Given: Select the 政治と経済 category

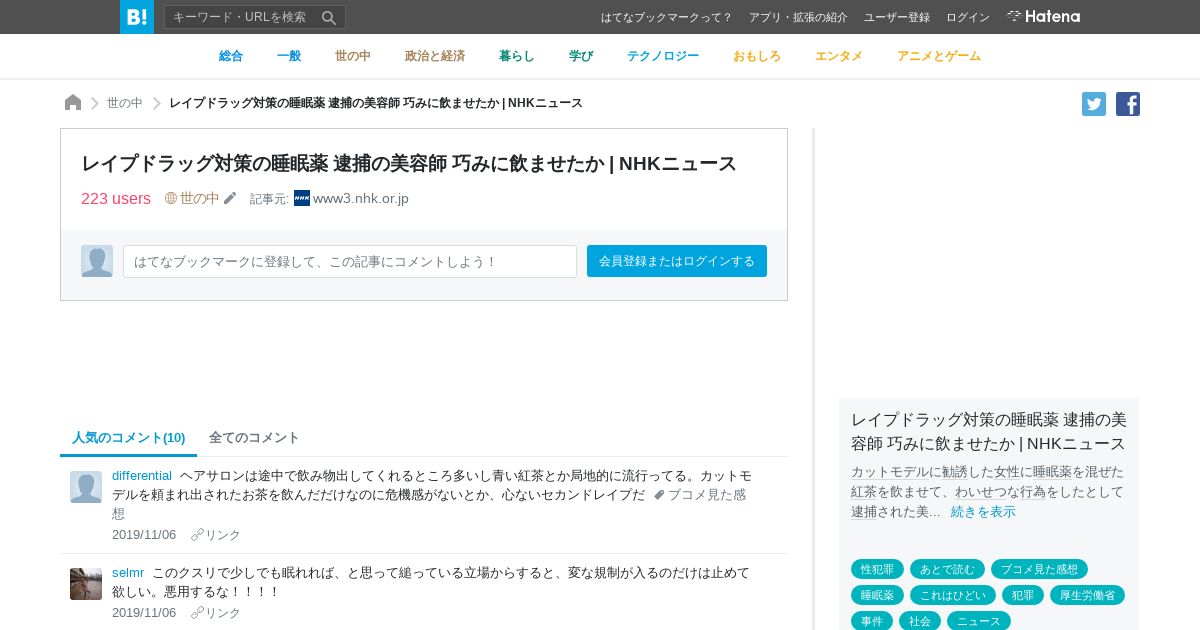Looking at the screenshot, I should coord(435,56).
